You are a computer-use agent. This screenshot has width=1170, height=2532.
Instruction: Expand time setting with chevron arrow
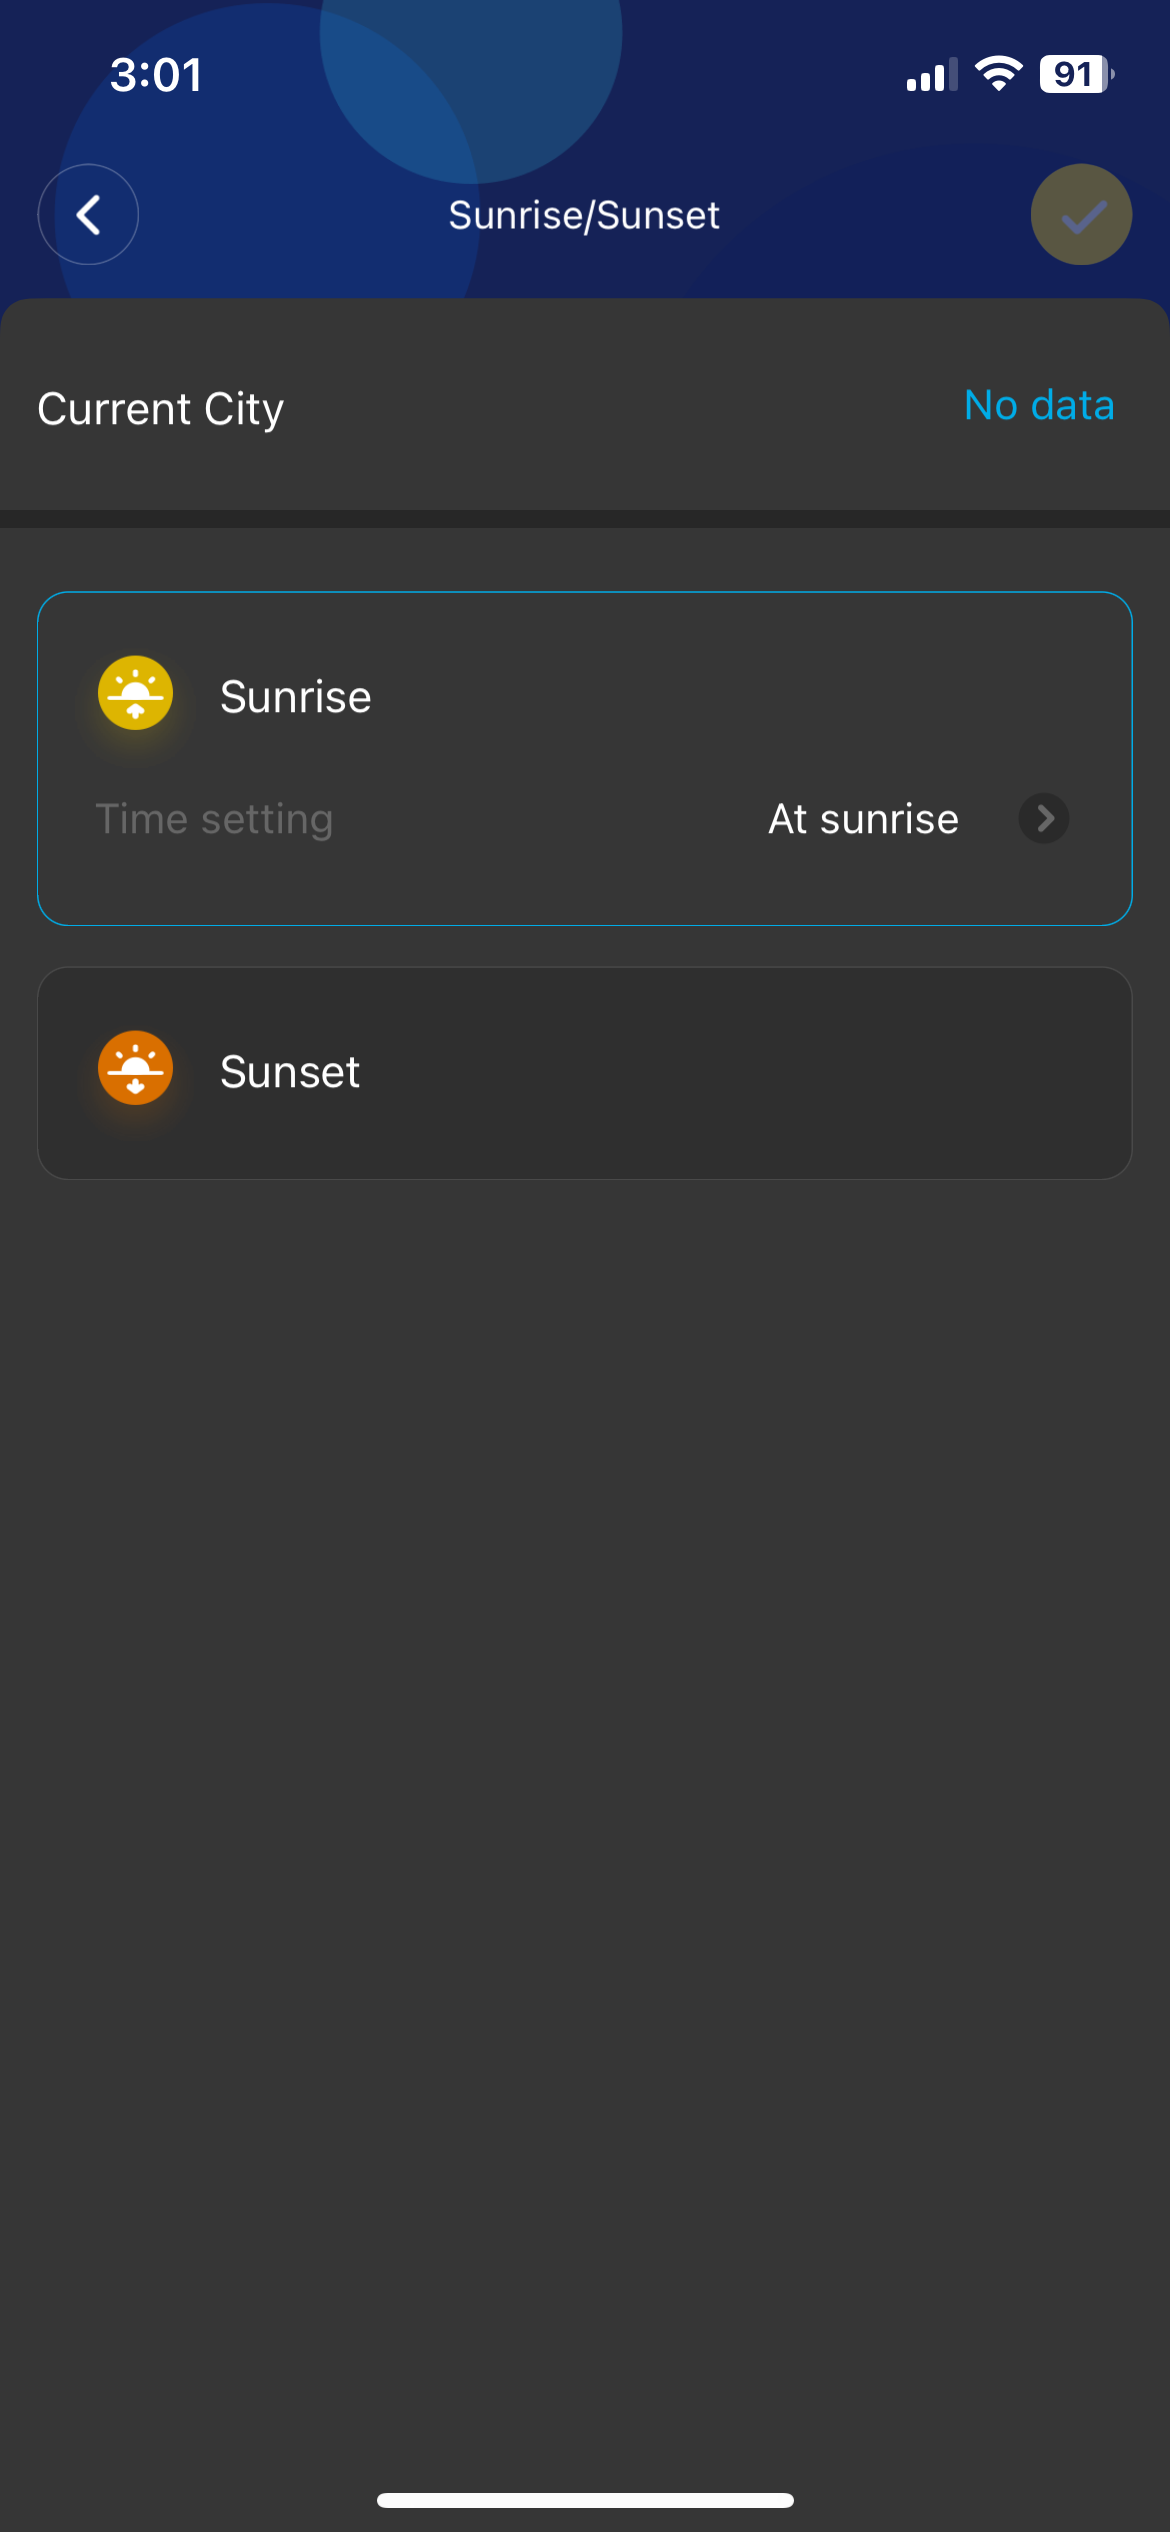[x=1044, y=819]
